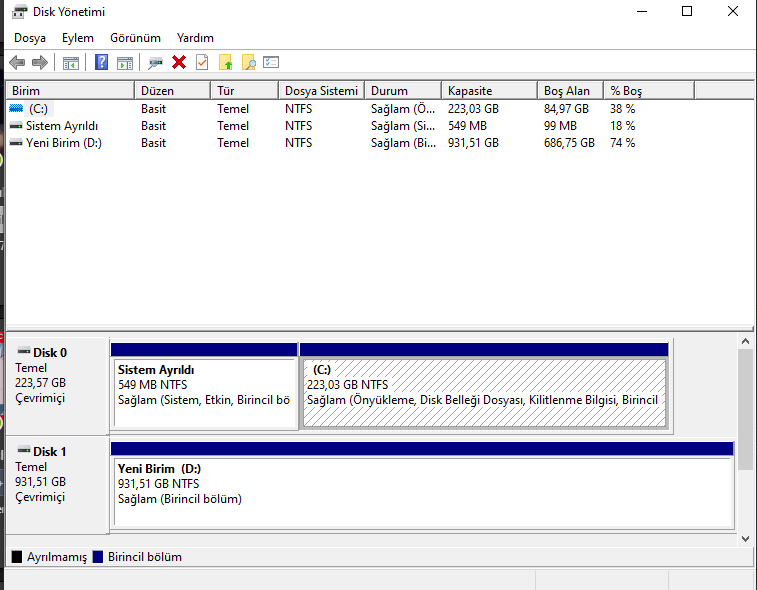Viewport: 757px width, 590px height.
Task: Open the Yardım menu
Action: pos(195,38)
